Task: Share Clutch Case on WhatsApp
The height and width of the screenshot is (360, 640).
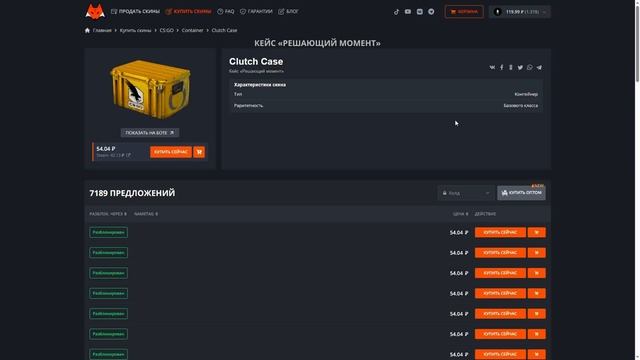Action: (529, 67)
